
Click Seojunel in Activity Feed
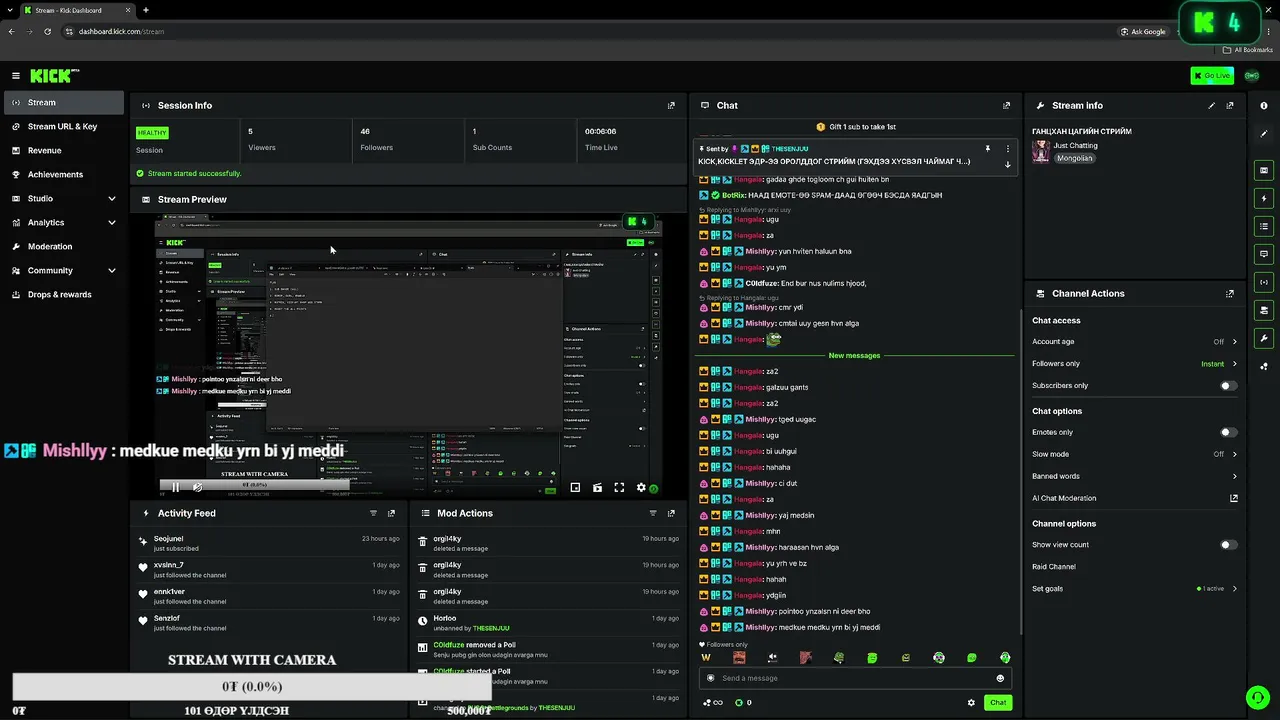168,539
